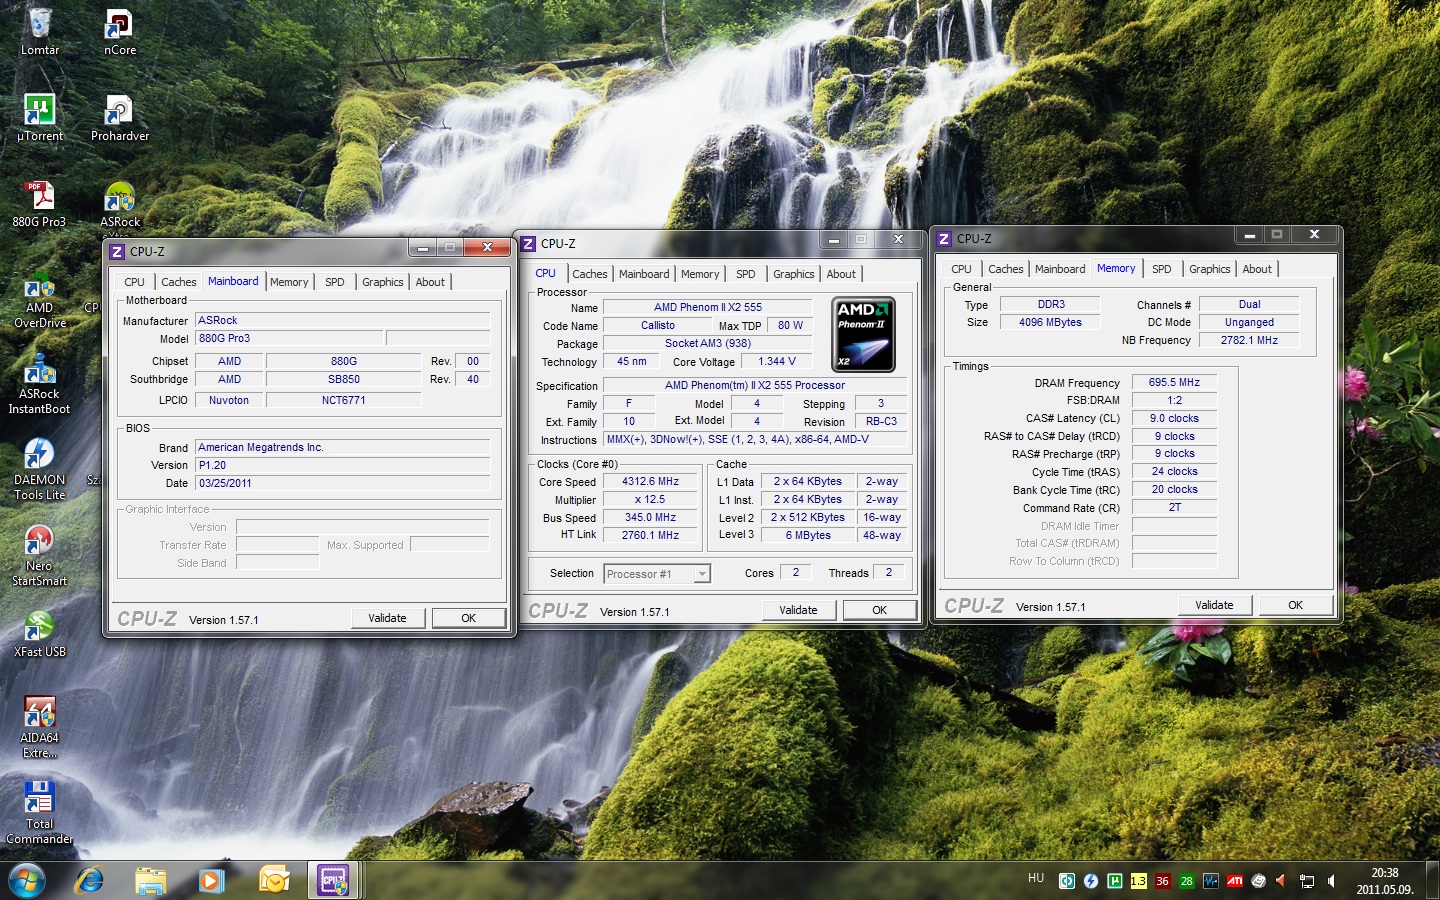Click the Level 3 cache value 6 MBytes

808,536
